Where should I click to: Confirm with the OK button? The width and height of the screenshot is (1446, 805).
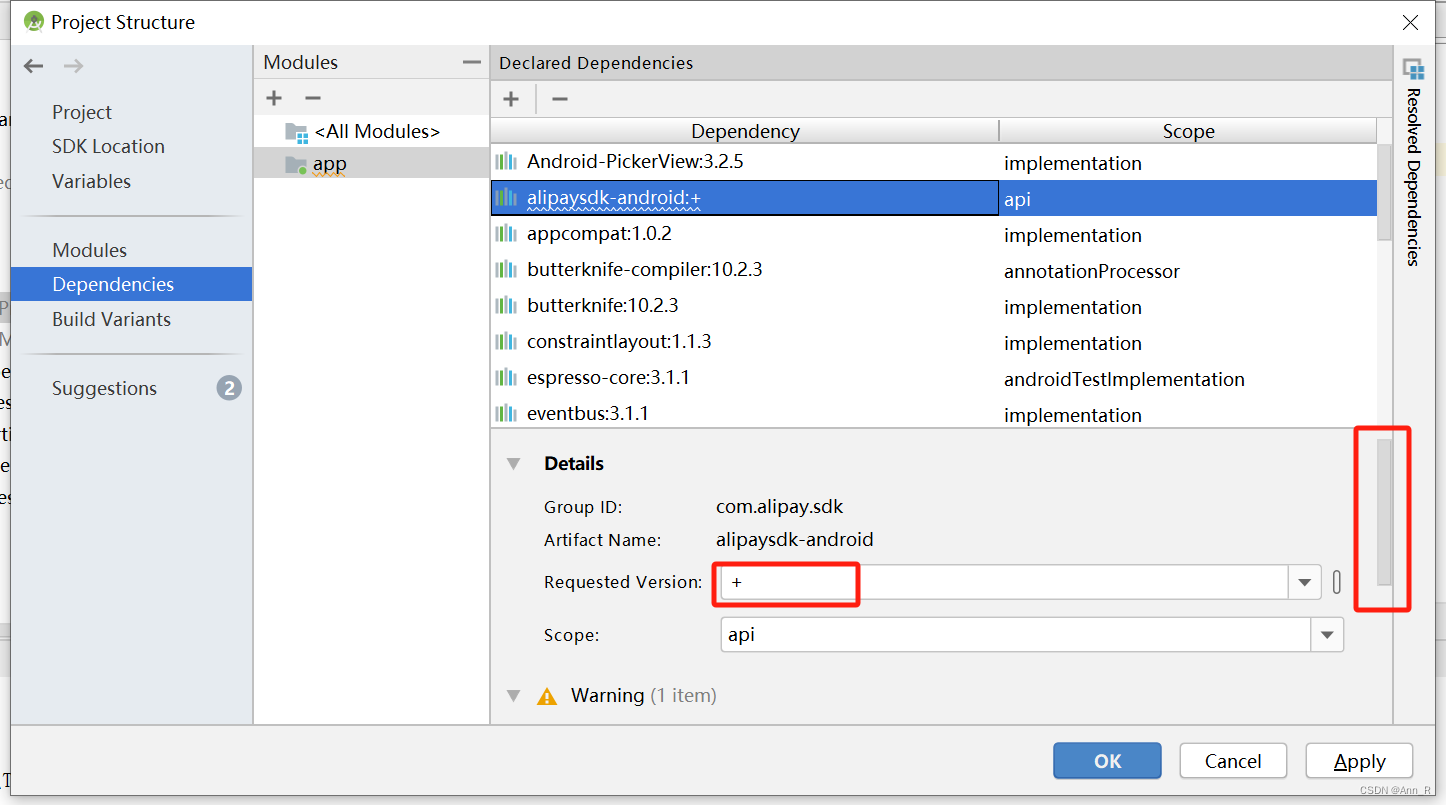(1107, 761)
